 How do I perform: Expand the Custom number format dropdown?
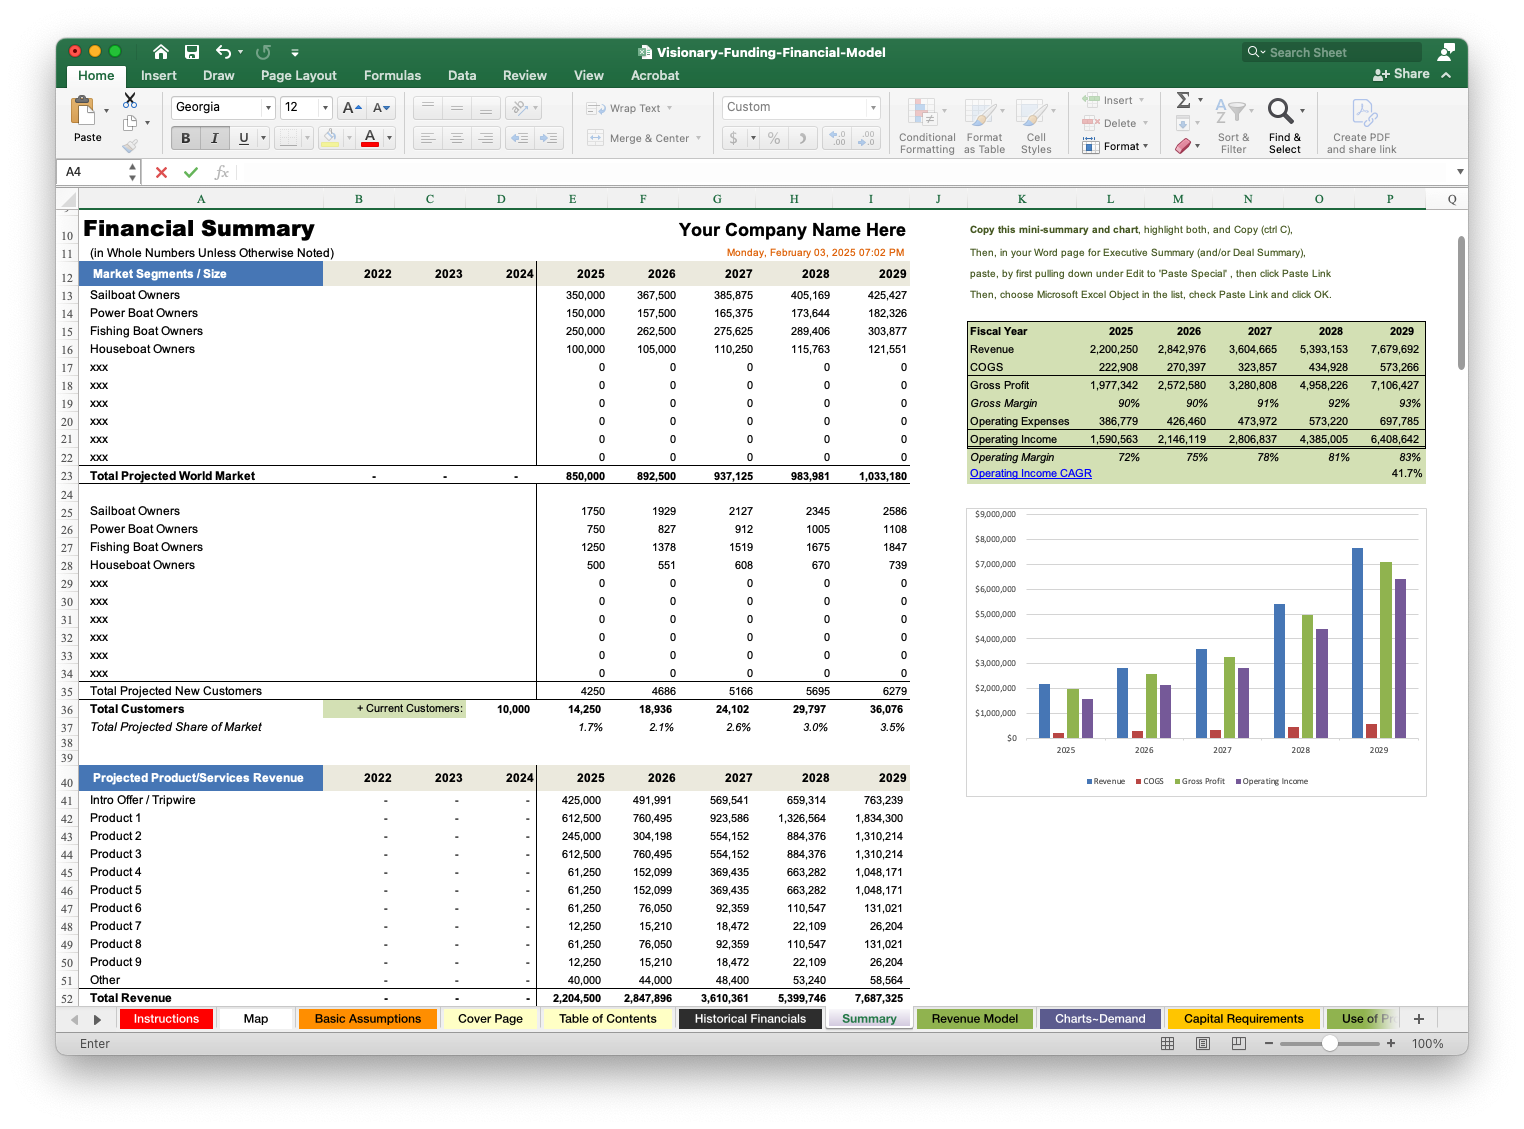point(872,108)
